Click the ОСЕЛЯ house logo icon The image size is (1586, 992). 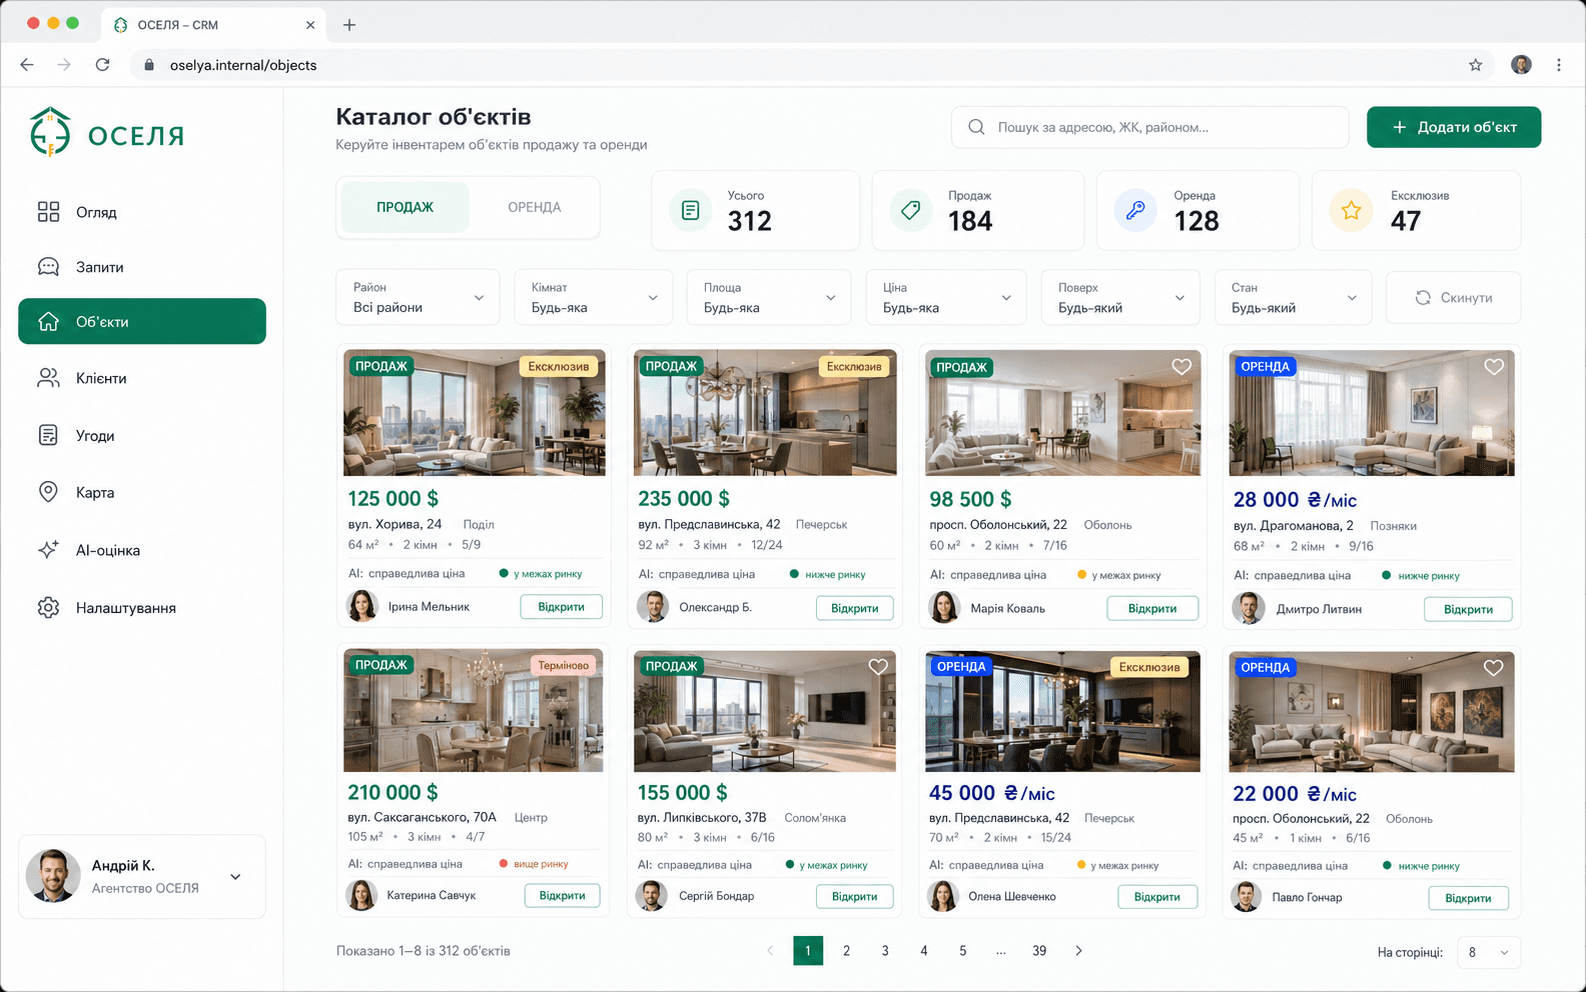coord(50,132)
